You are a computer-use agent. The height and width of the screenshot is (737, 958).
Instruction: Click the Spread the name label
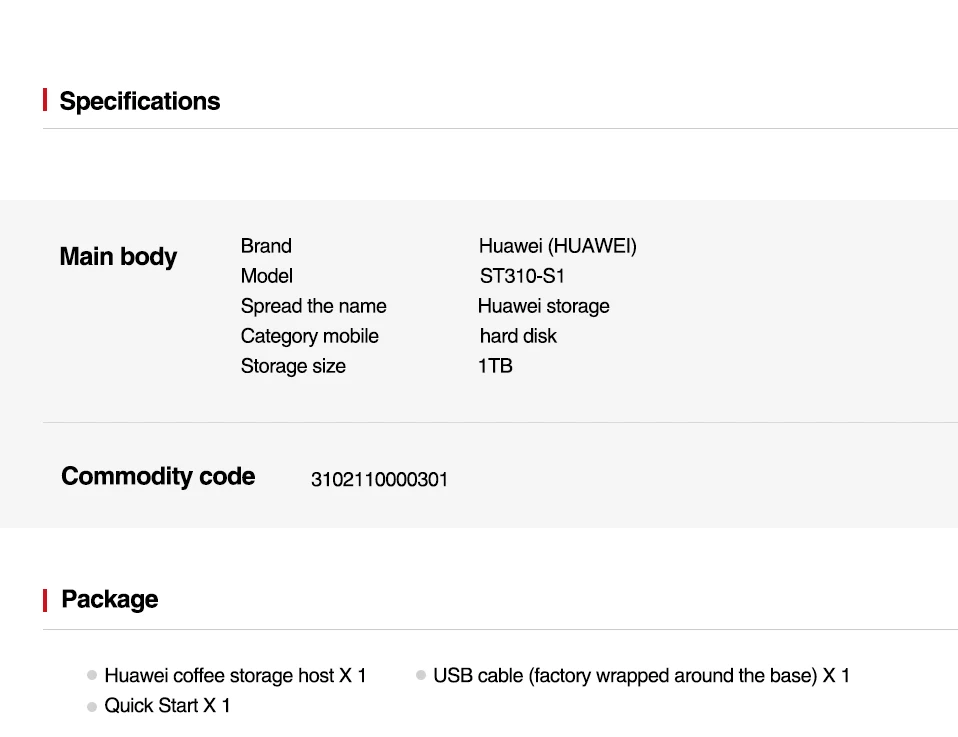pyautogui.click(x=313, y=306)
